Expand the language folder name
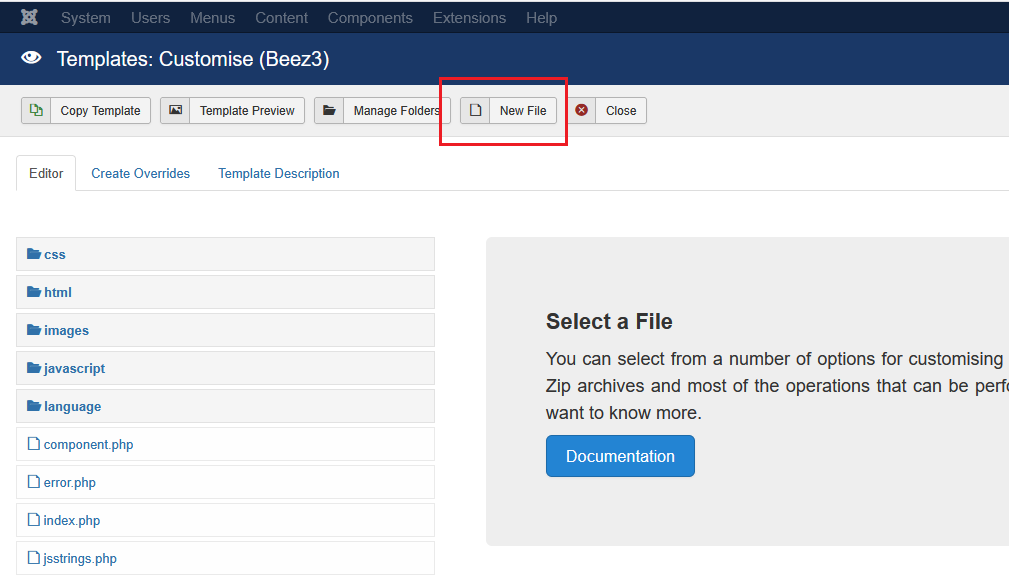 coord(72,407)
